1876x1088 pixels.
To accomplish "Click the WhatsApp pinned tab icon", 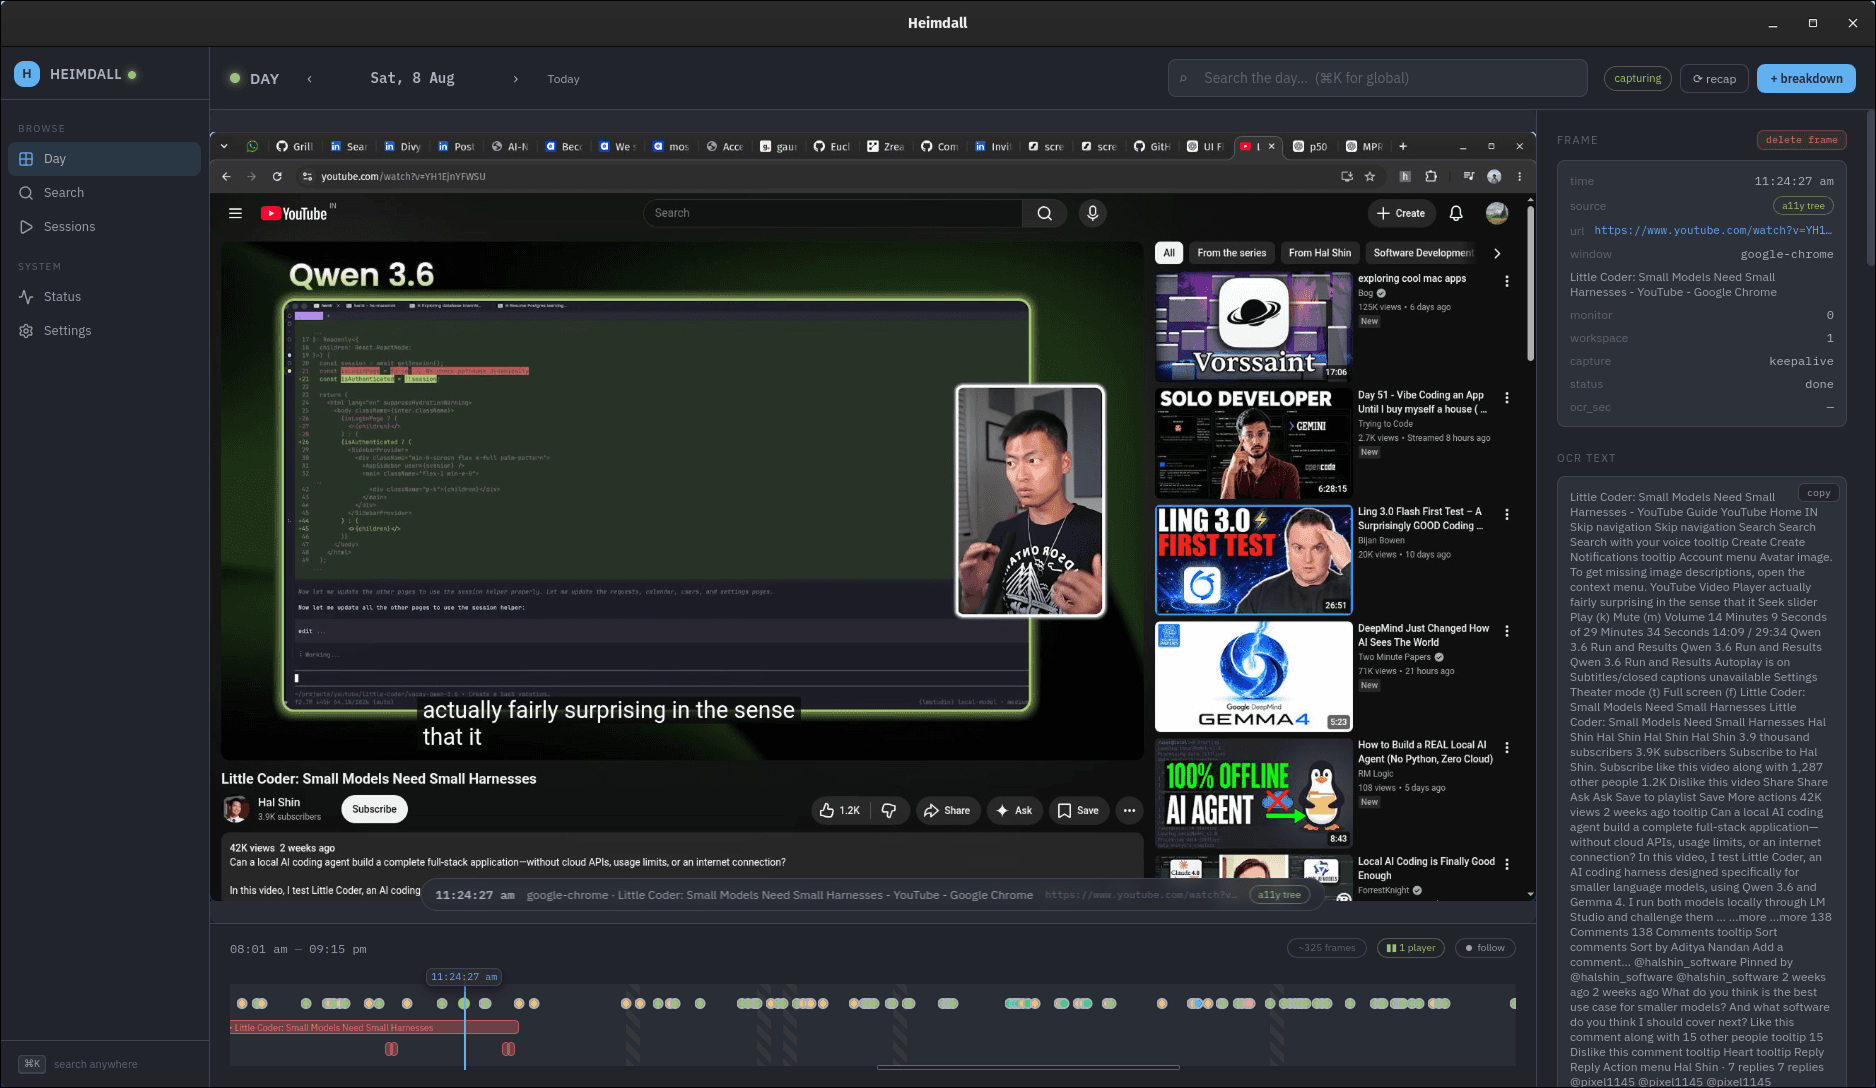I will click(252, 147).
